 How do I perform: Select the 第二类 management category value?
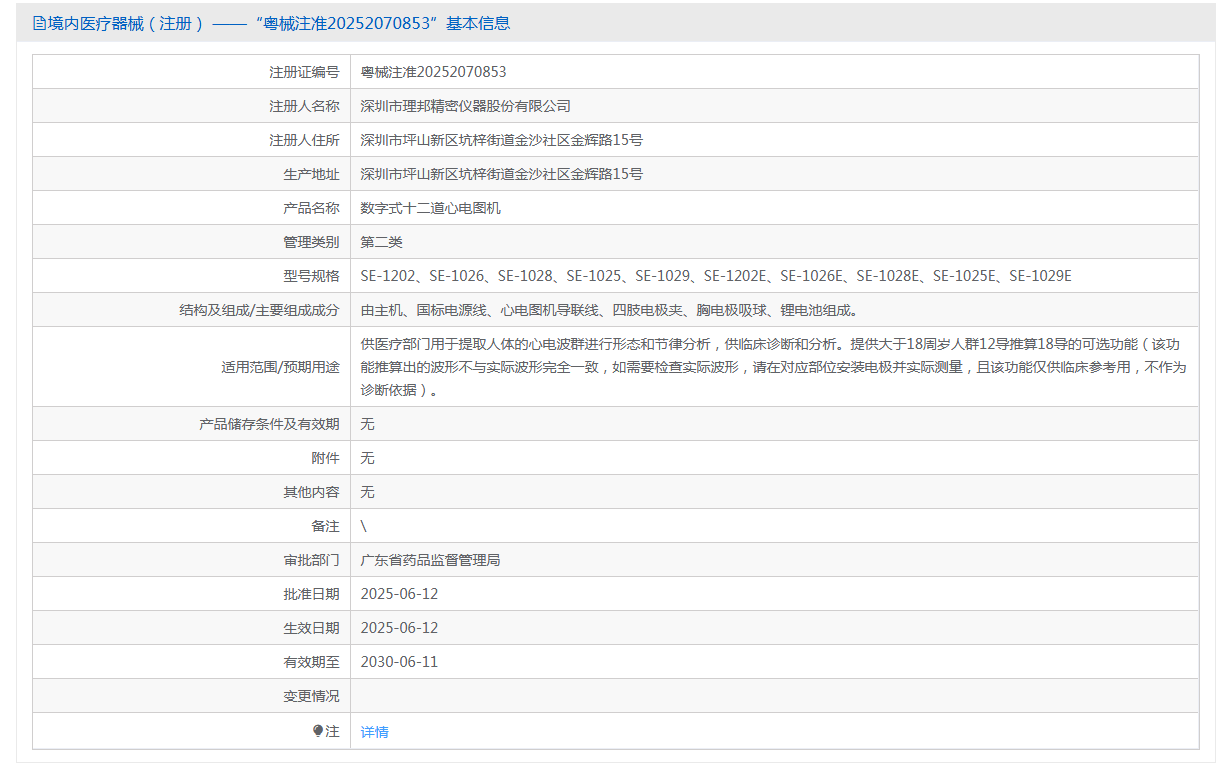(x=381, y=242)
